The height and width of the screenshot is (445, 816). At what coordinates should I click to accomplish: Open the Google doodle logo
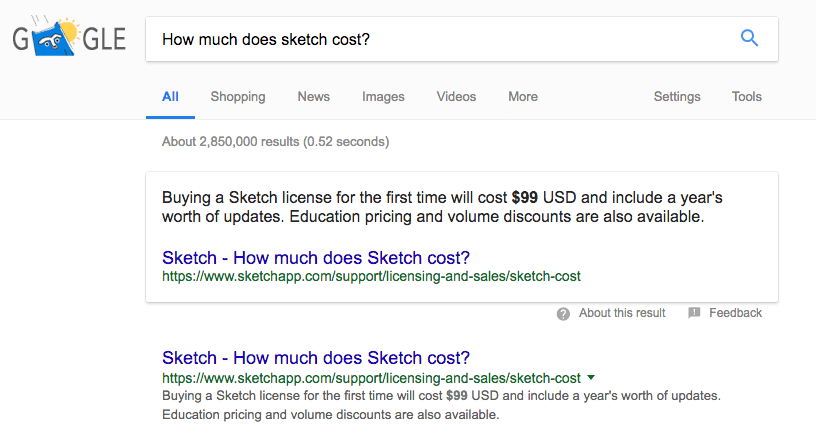coord(69,36)
